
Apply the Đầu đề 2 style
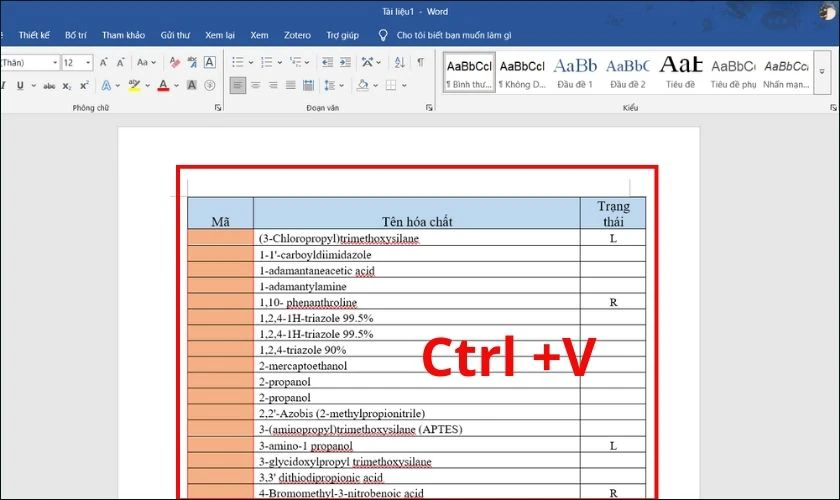(x=628, y=72)
